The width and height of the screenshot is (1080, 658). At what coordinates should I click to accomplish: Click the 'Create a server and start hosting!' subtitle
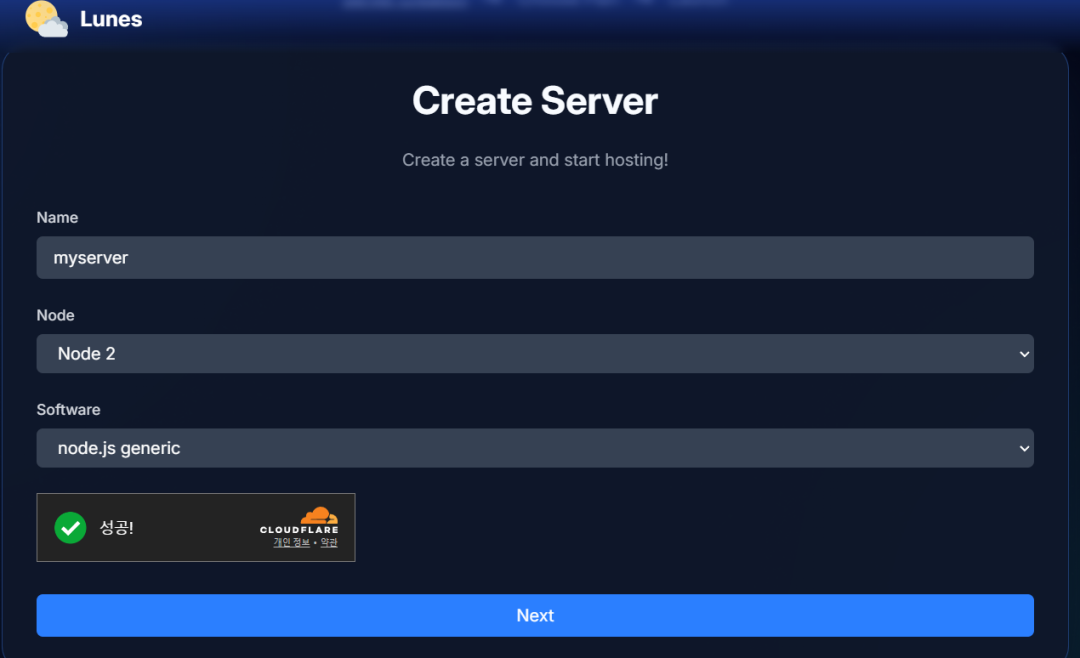point(534,160)
